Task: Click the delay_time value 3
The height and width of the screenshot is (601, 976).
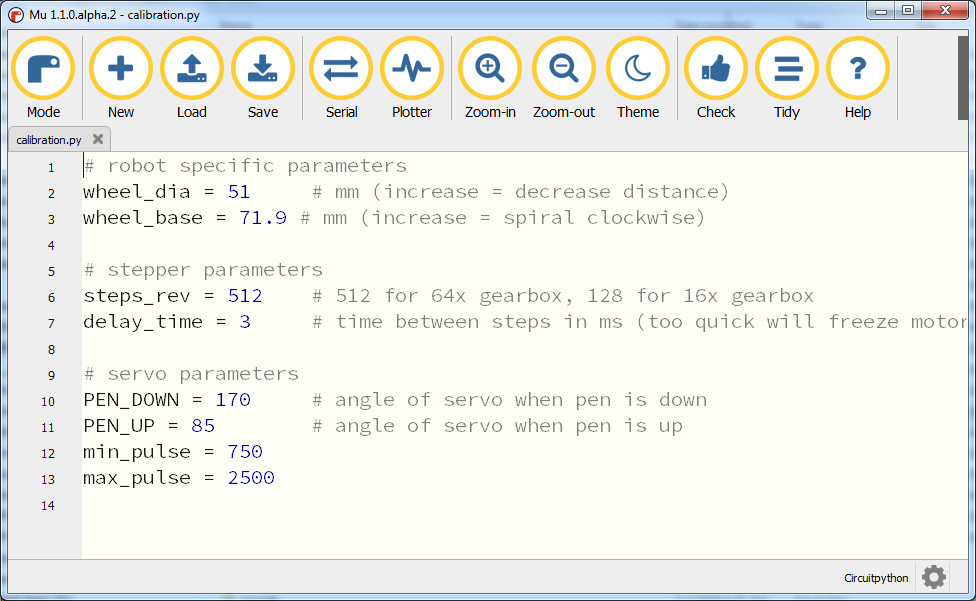Action: point(245,322)
